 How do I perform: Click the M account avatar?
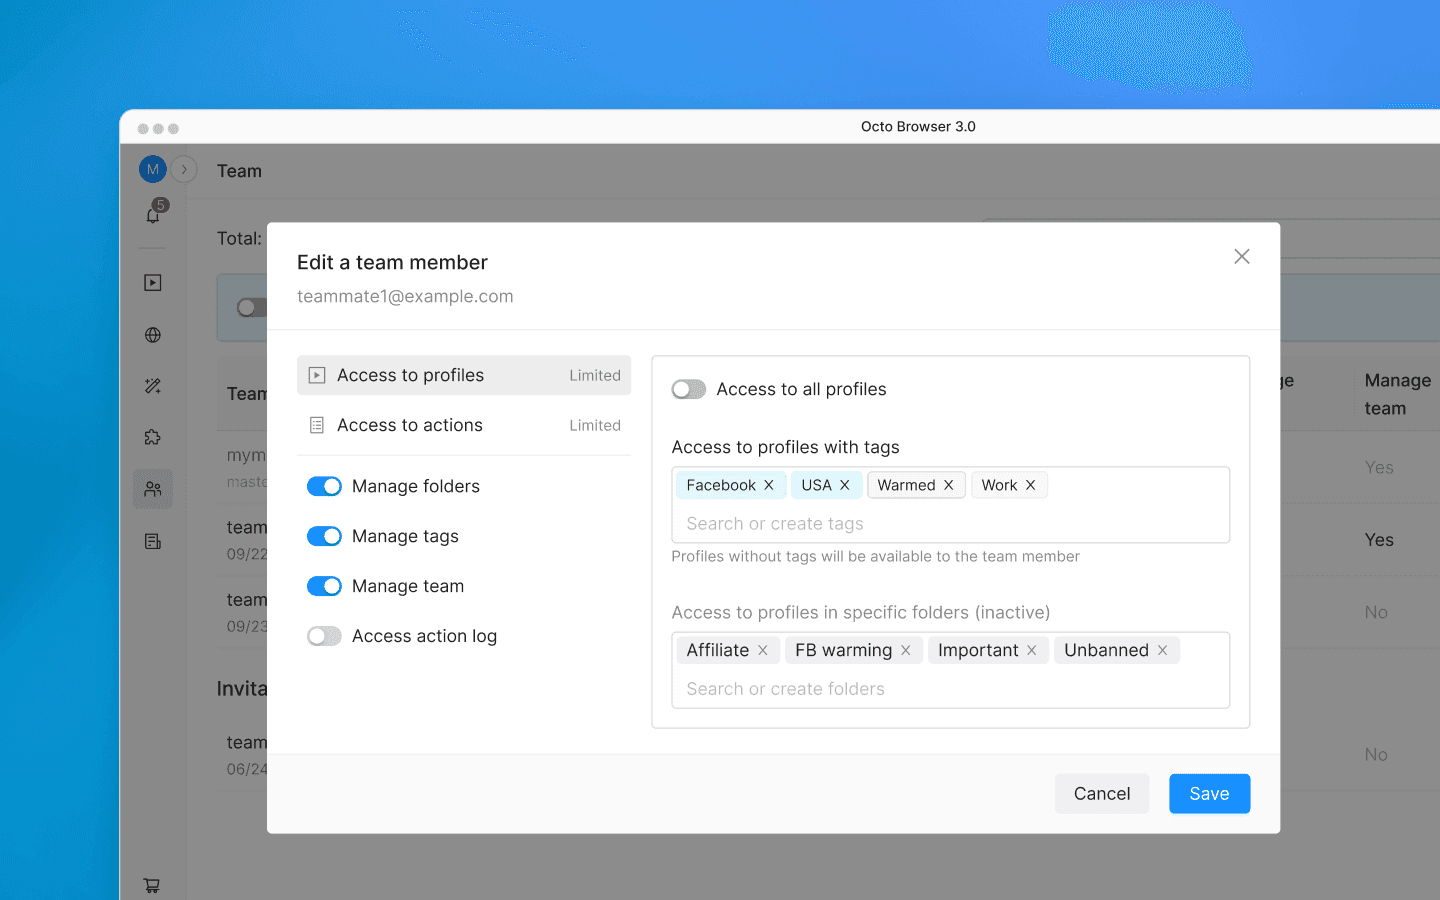(x=152, y=169)
